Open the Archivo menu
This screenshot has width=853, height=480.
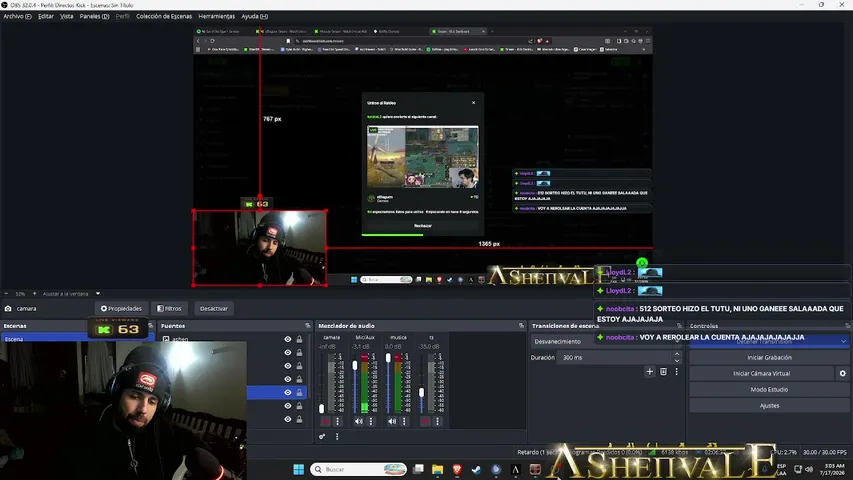[17, 16]
